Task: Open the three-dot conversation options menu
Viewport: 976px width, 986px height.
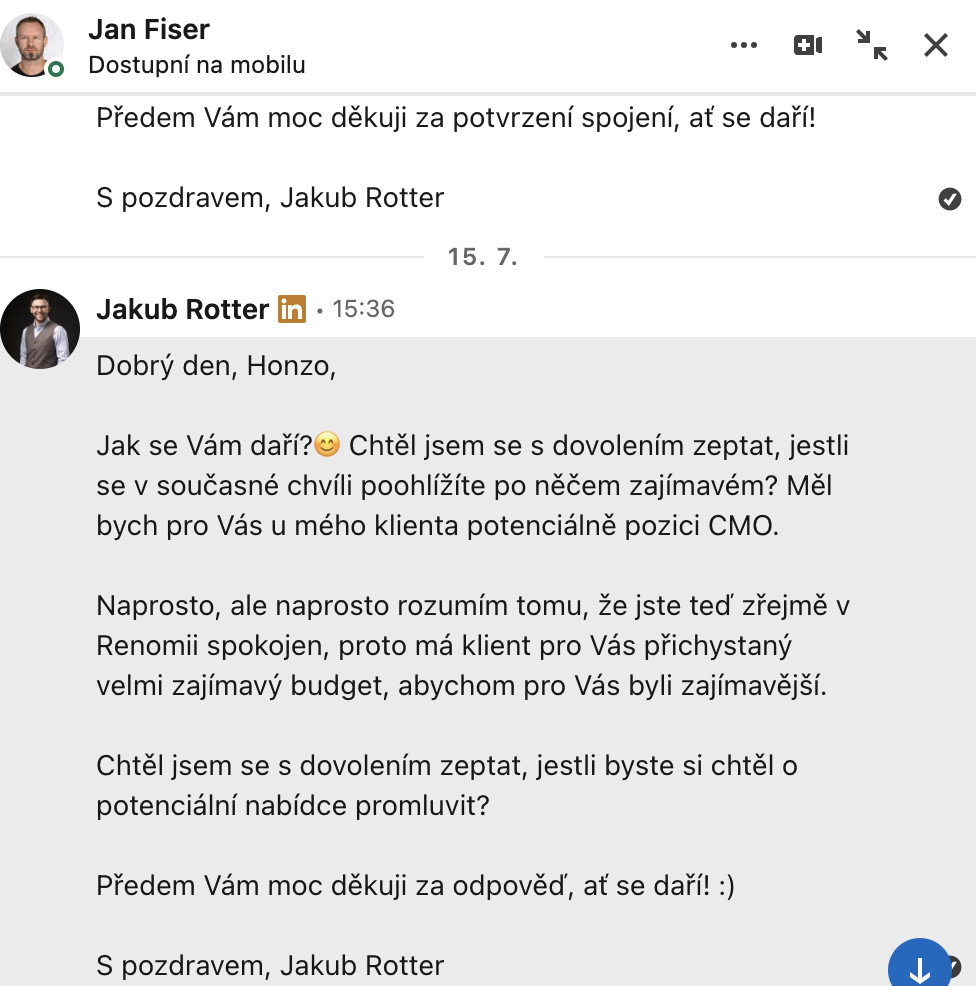Action: coord(744,45)
